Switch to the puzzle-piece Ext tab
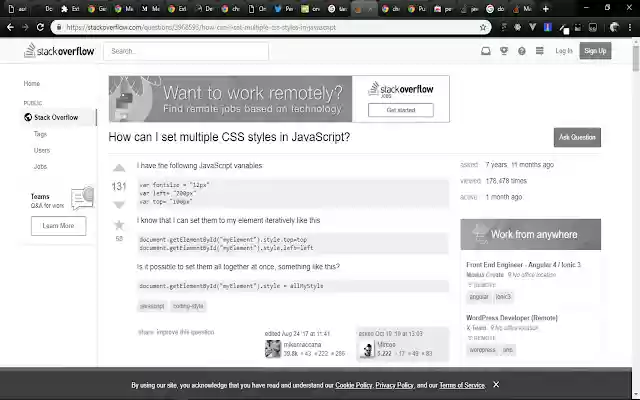 point(70,8)
